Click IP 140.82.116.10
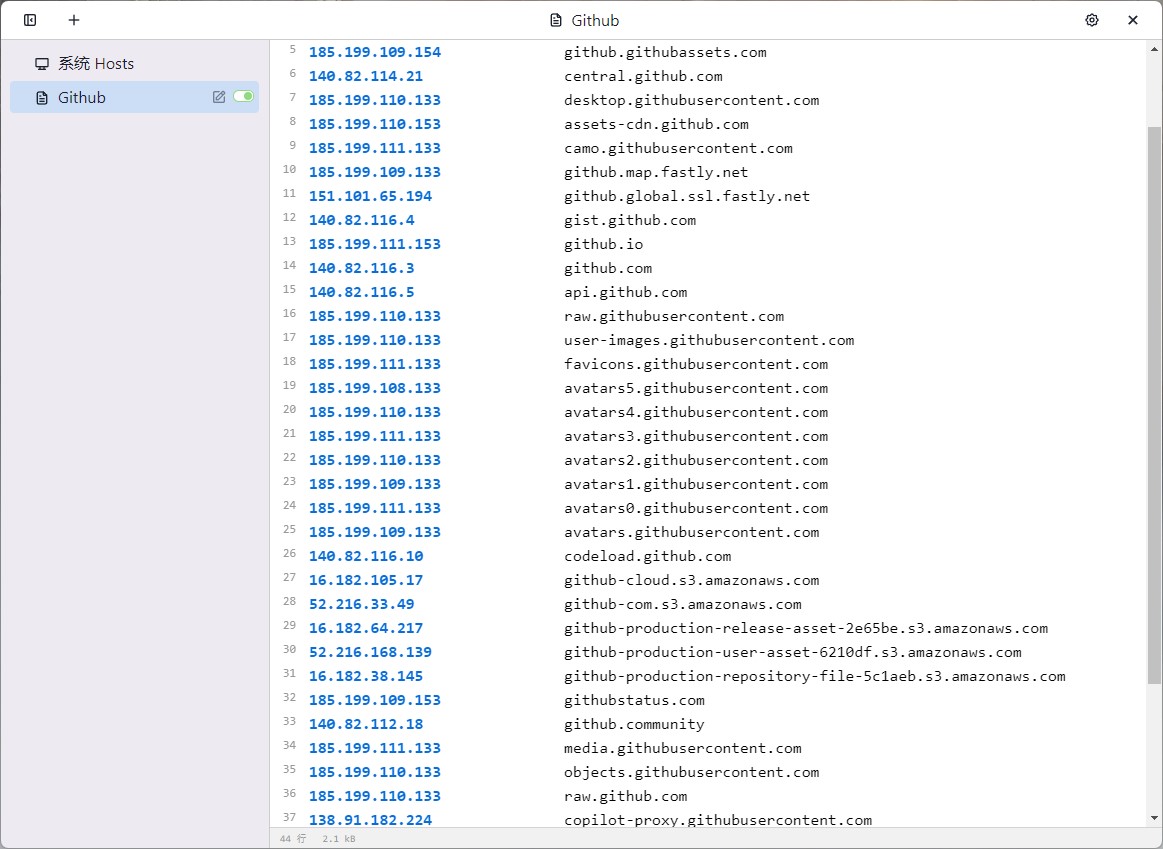The image size is (1163, 849). coord(366,556)
